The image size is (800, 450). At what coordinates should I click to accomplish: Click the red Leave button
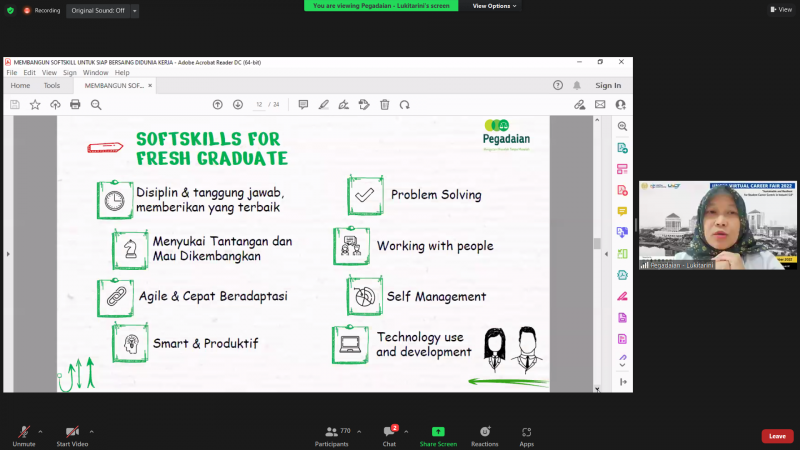tap(777, 436)
